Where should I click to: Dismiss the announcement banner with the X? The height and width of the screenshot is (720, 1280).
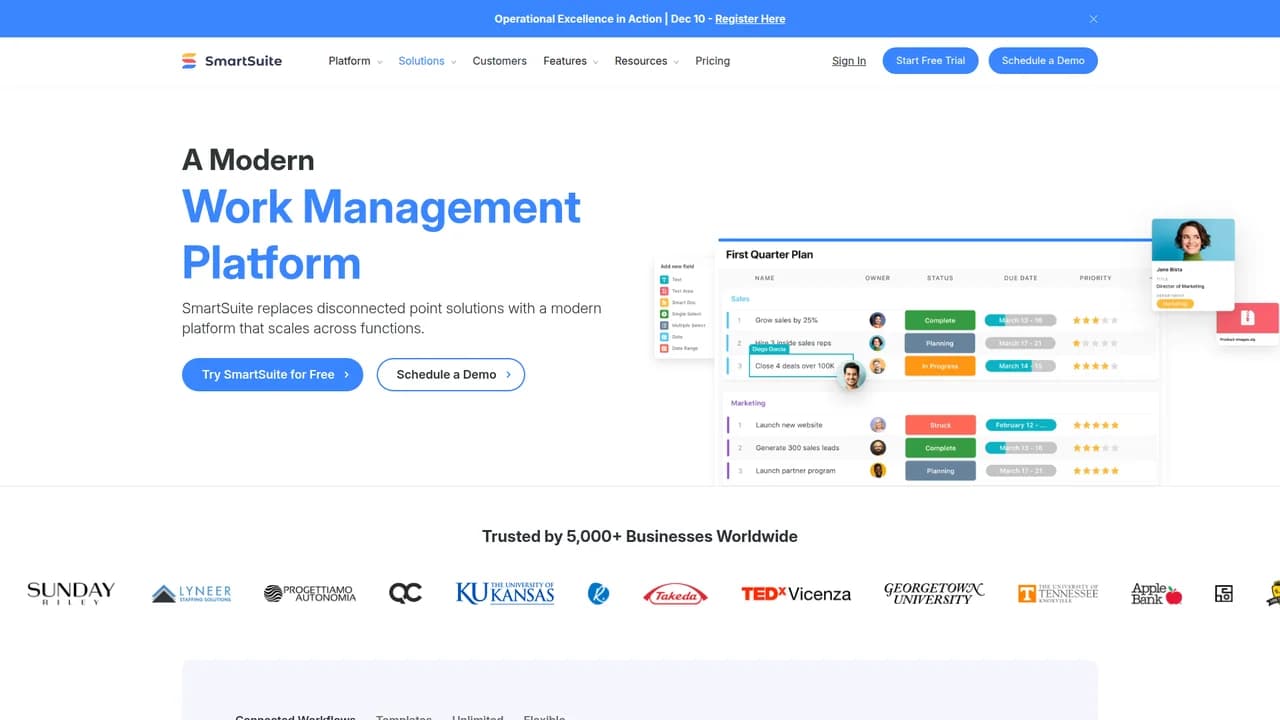1094,19
